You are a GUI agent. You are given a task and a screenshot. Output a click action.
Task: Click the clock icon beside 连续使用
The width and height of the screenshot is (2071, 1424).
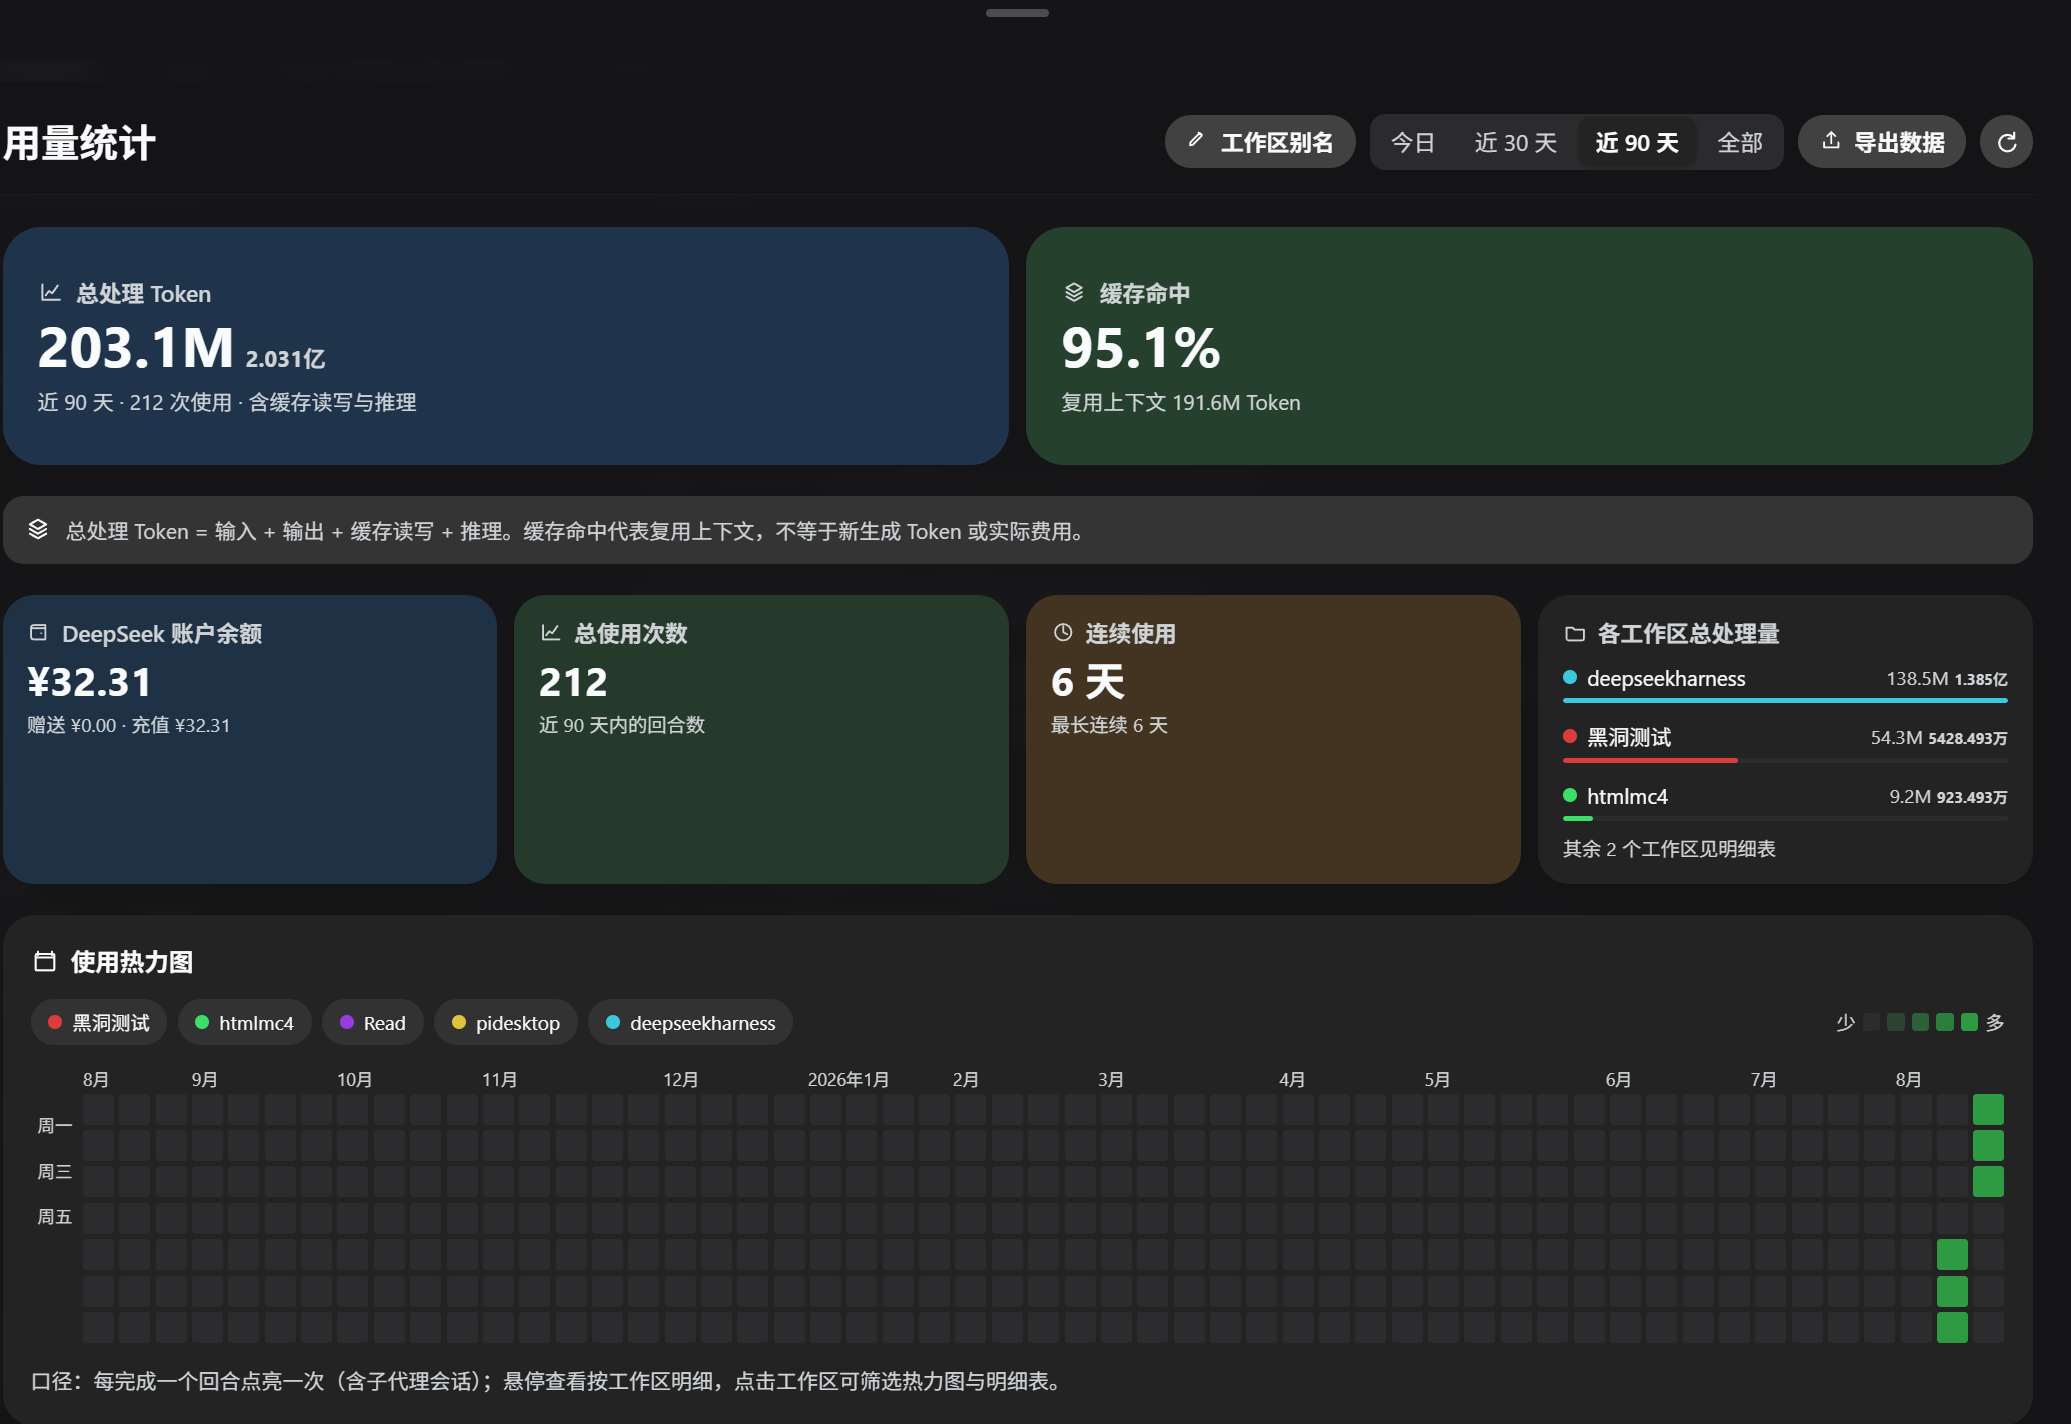[1063, 632]
